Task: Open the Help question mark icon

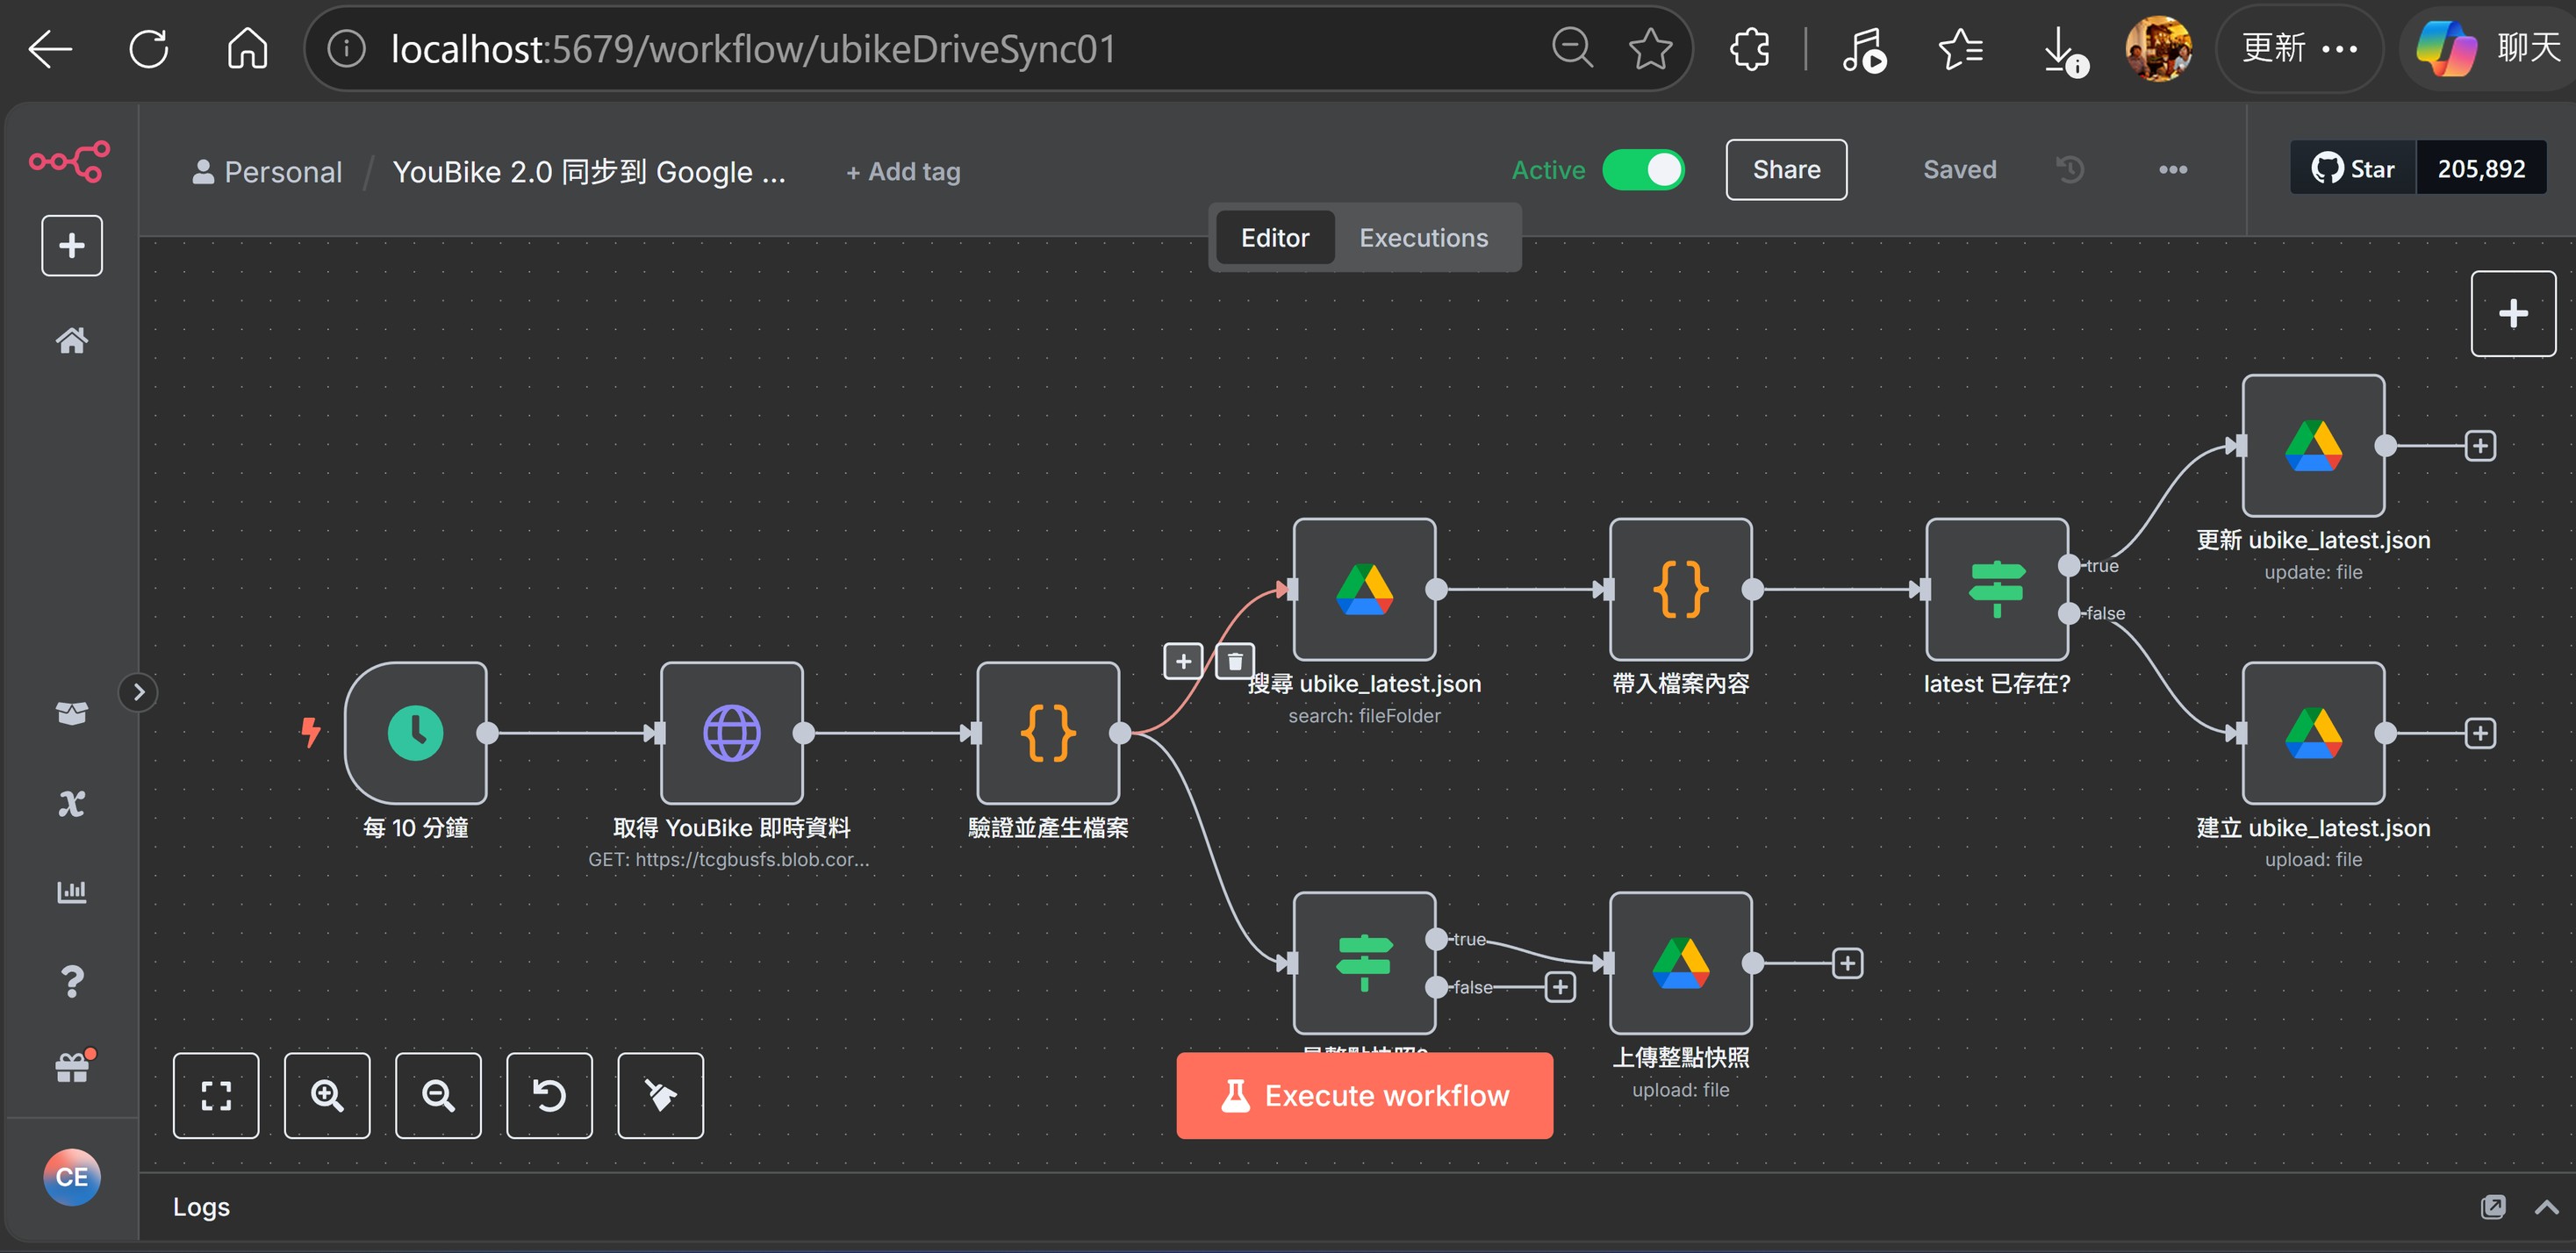Action: click(72, 981)
